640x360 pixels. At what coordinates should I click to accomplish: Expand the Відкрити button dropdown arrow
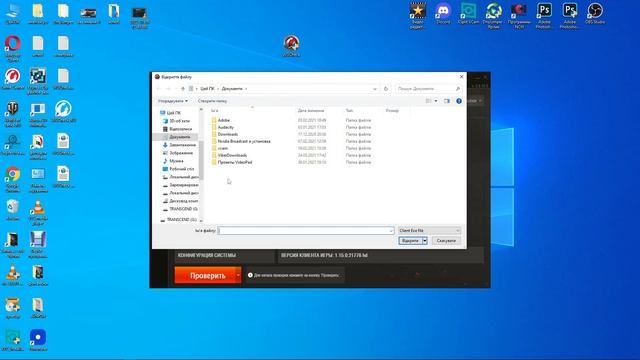(425, 241)
